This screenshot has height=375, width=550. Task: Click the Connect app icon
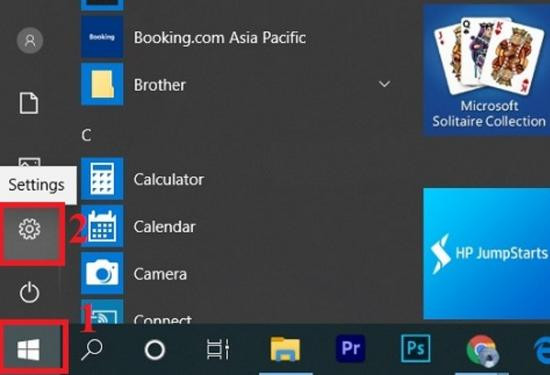coord(102,312)
